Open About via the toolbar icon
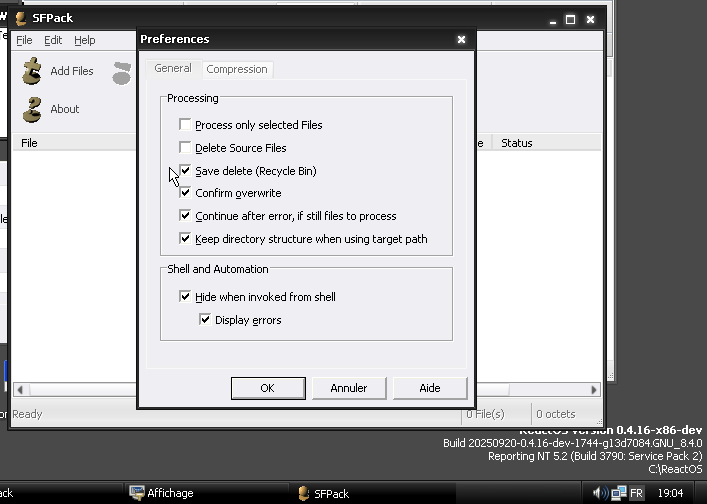 point(33,109)
